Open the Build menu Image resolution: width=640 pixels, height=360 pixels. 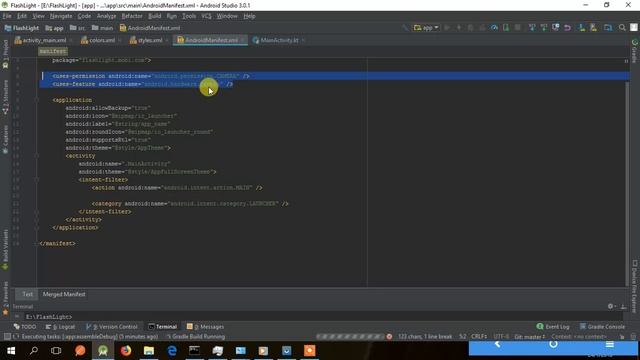(154, 16)
